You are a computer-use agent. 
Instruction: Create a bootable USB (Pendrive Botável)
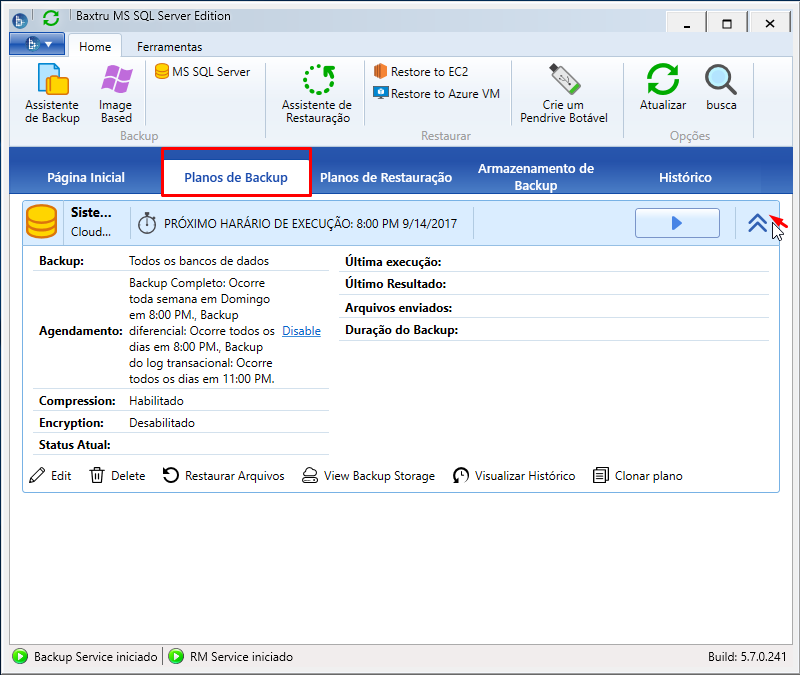tap(564, 93)
